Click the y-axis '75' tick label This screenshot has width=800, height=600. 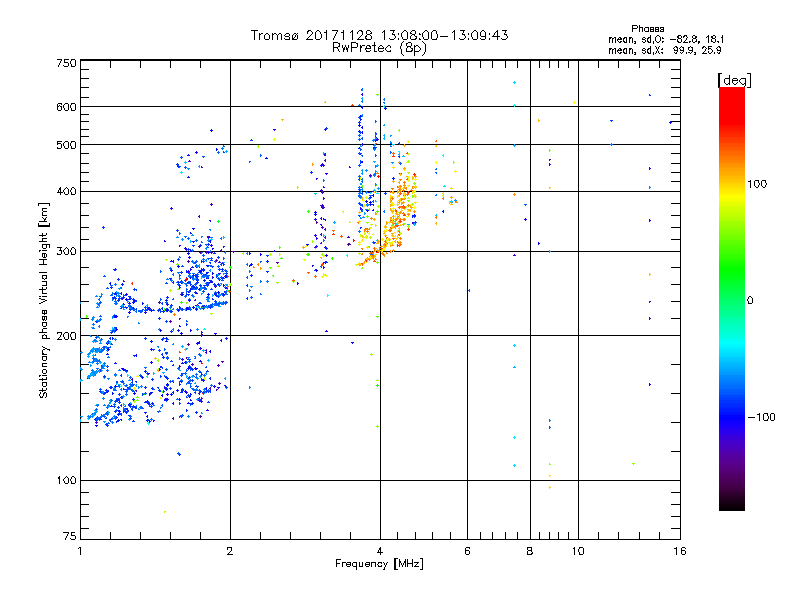pyautogui.click(x=70, y=536)
